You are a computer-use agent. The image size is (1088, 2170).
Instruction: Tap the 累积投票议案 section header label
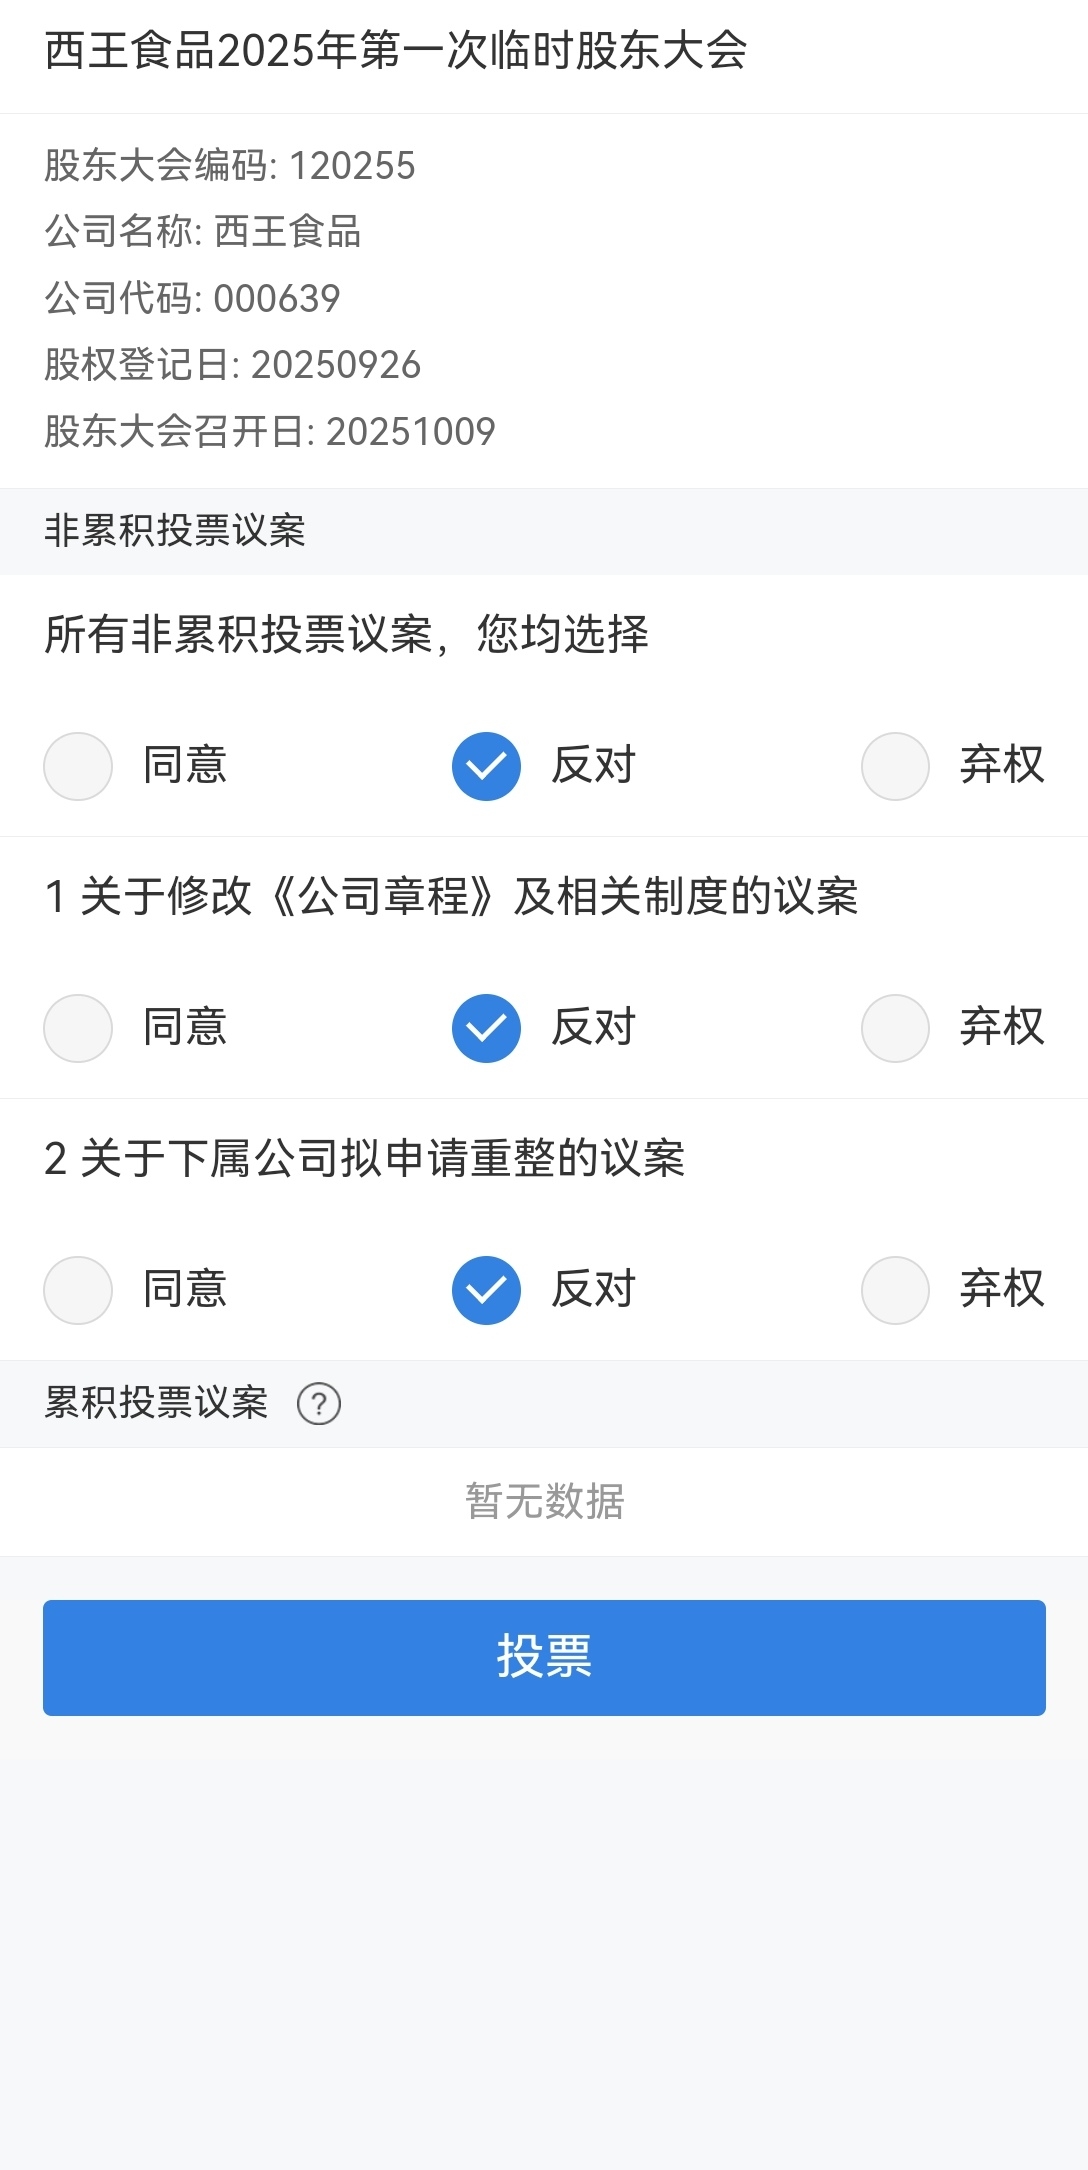[x=157, y=1403]
